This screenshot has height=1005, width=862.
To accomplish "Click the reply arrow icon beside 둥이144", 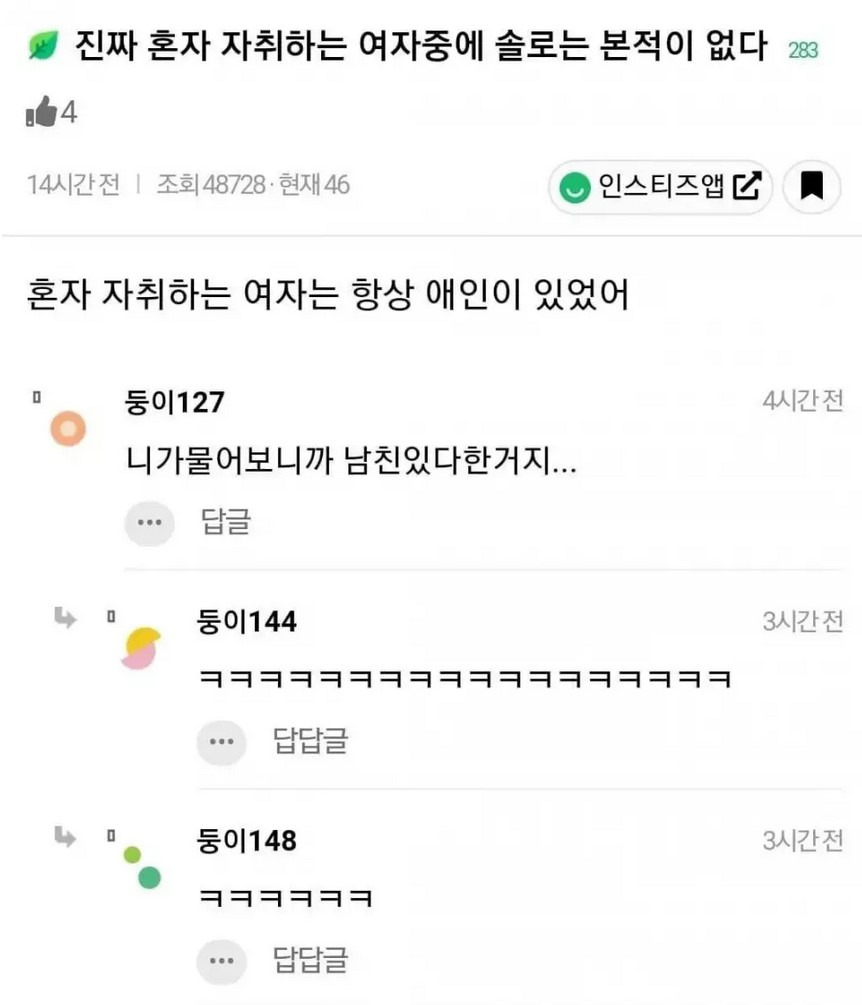I will (x=66, y=619).
